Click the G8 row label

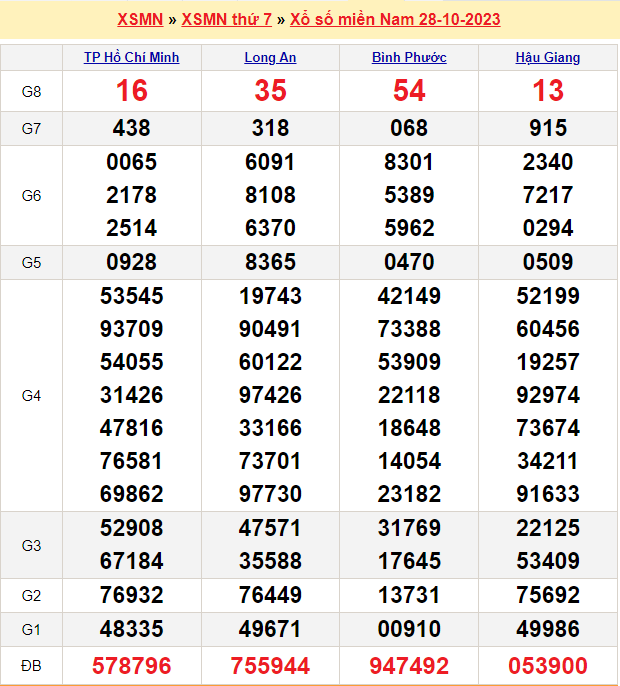31,91
